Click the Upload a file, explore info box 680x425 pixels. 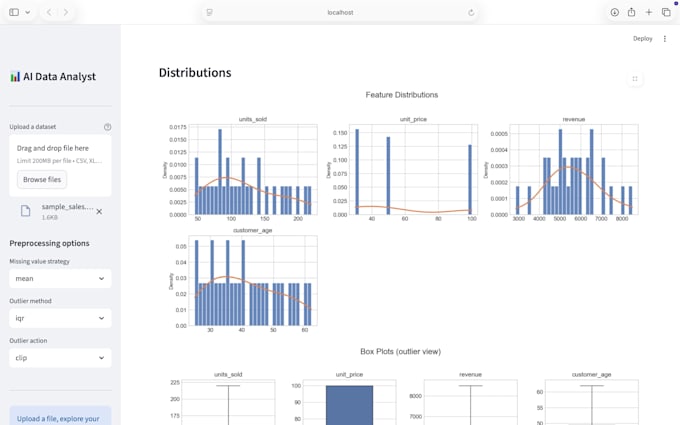[x=60, y=416]
